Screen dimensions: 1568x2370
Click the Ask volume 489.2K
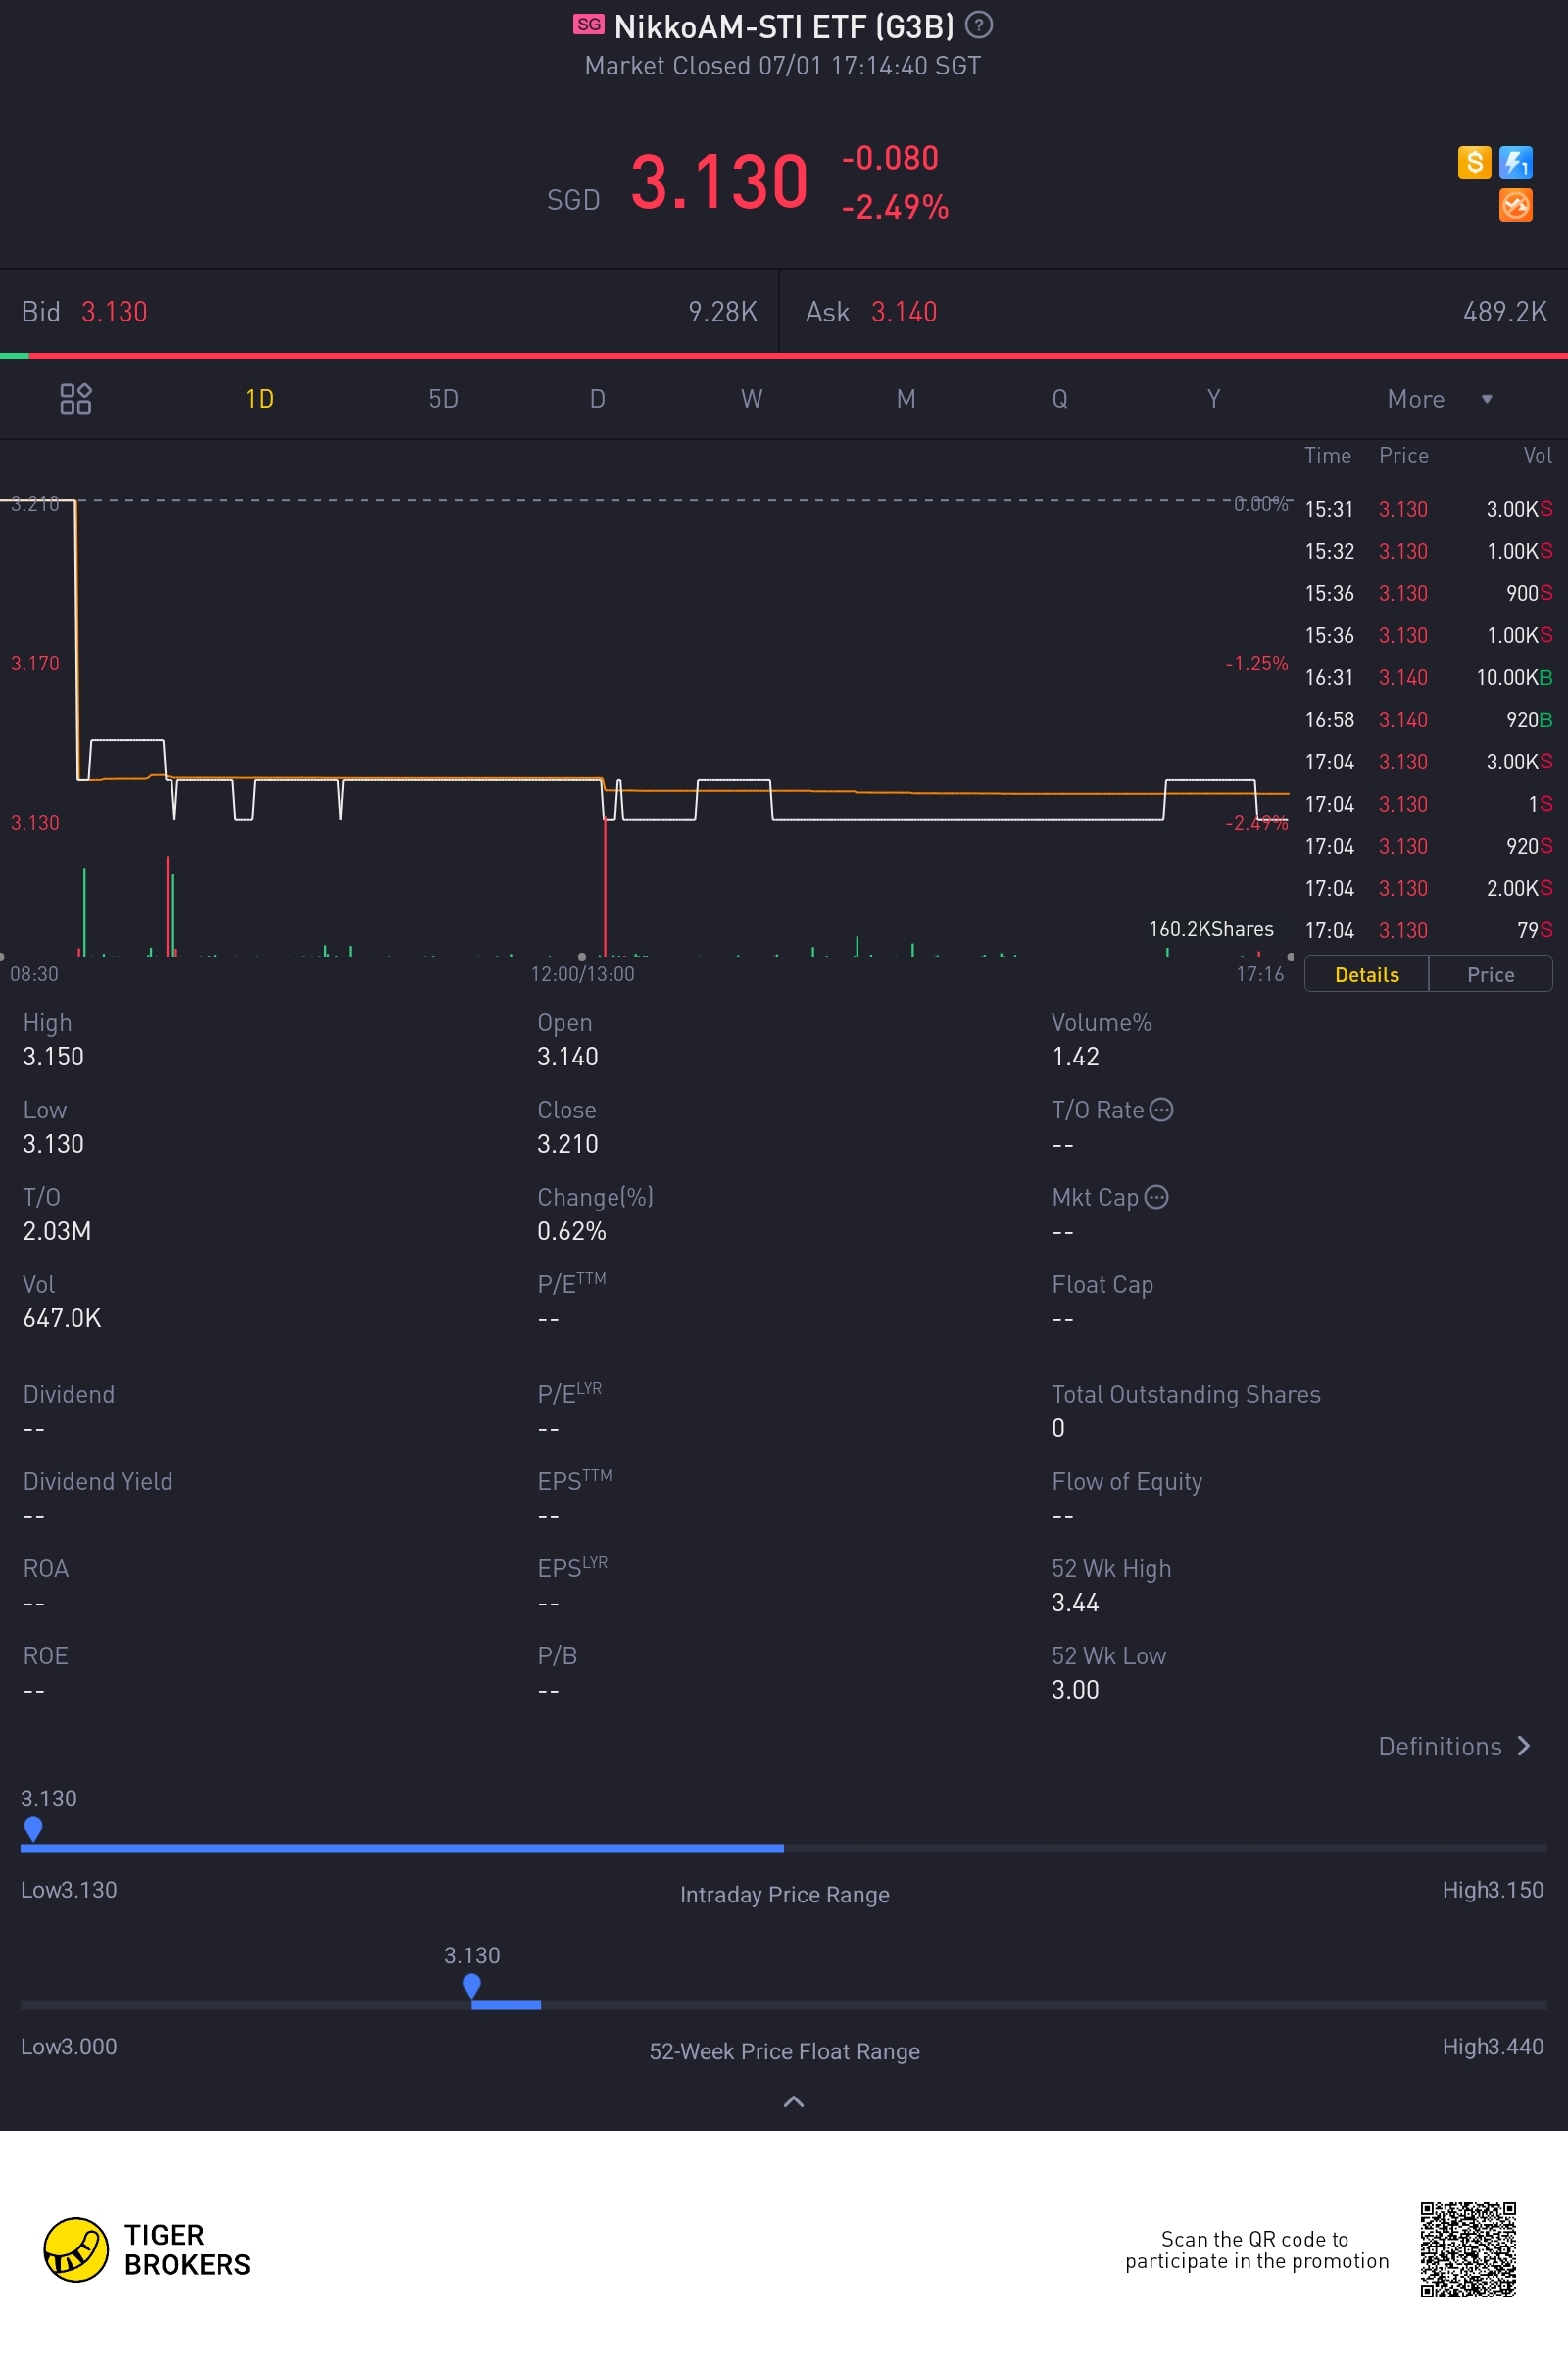(1505, 312)
